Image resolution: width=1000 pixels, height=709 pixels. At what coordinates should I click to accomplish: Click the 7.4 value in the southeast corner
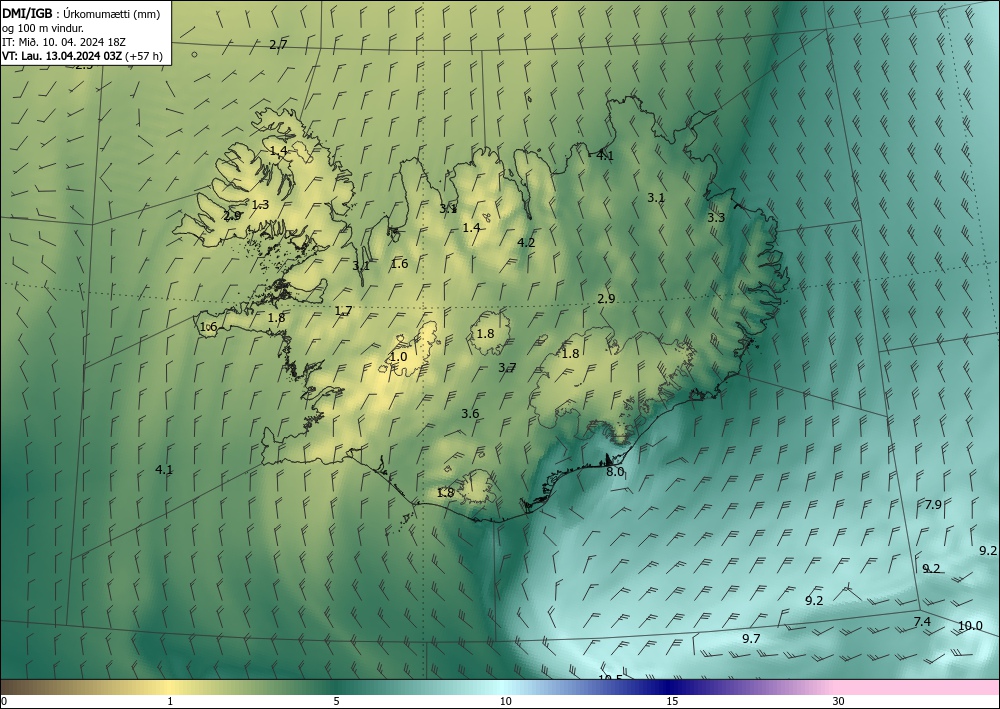[922, 622]
